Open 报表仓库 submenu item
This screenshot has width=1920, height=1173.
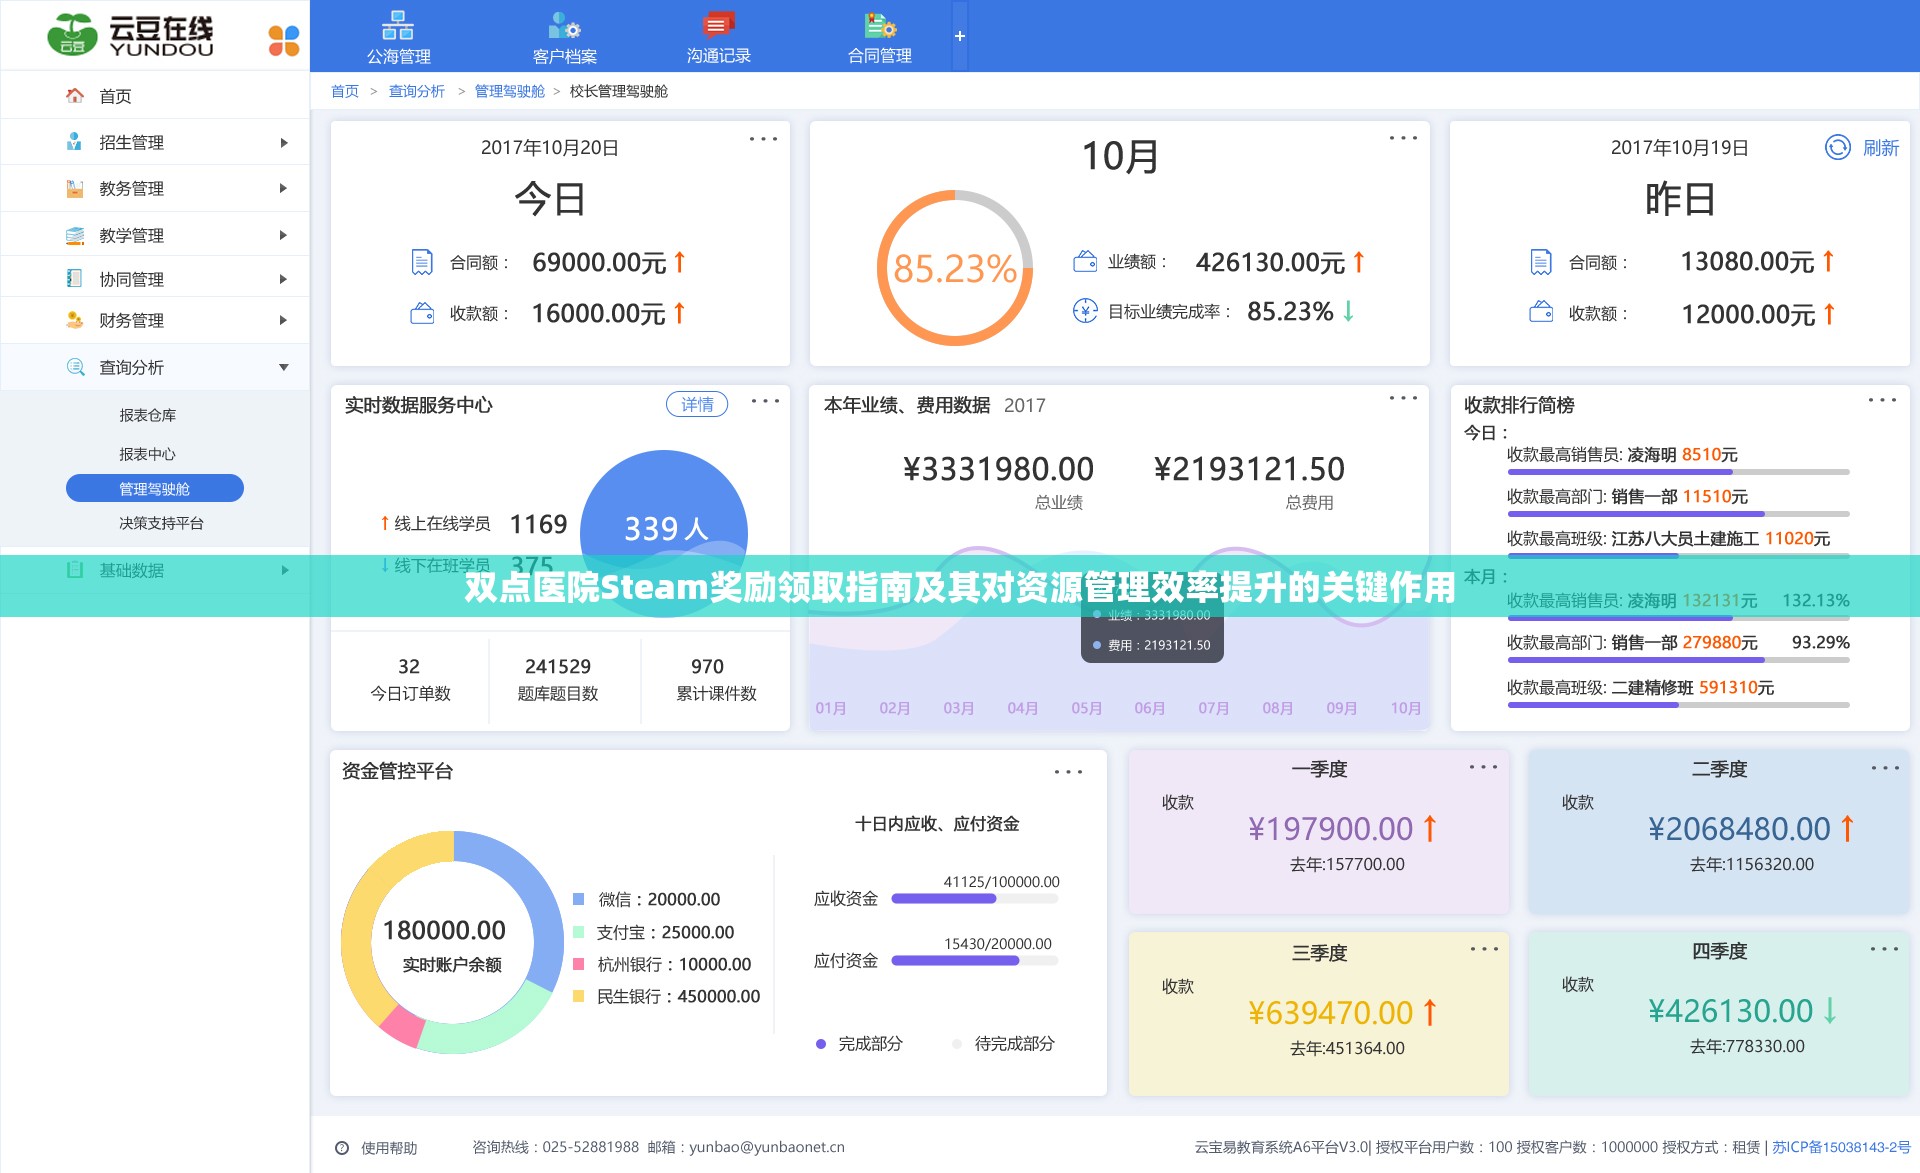tap(147, 415)
